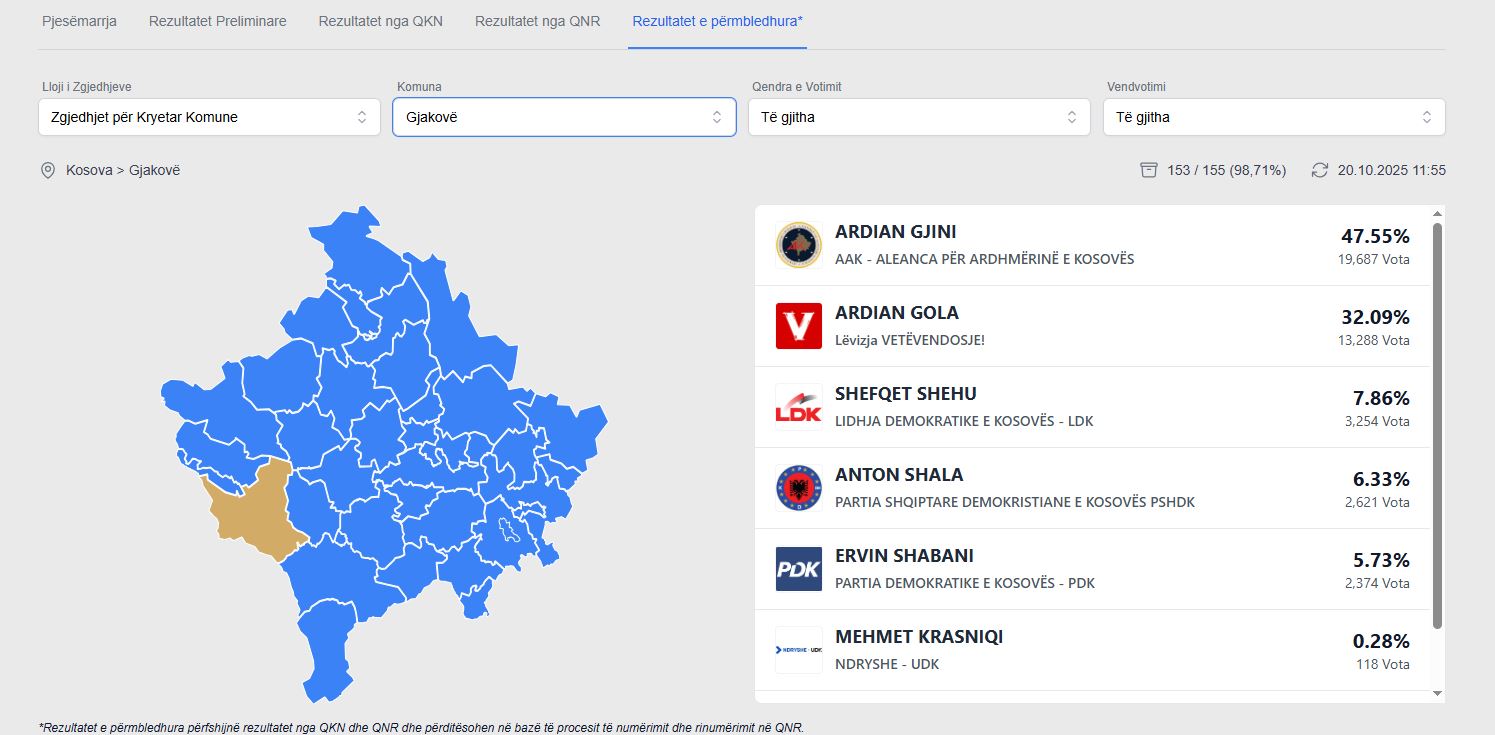Open the PSHDK party logo beside Anton Shala
Screen dimensions: 1495x735
coord(797,487)
